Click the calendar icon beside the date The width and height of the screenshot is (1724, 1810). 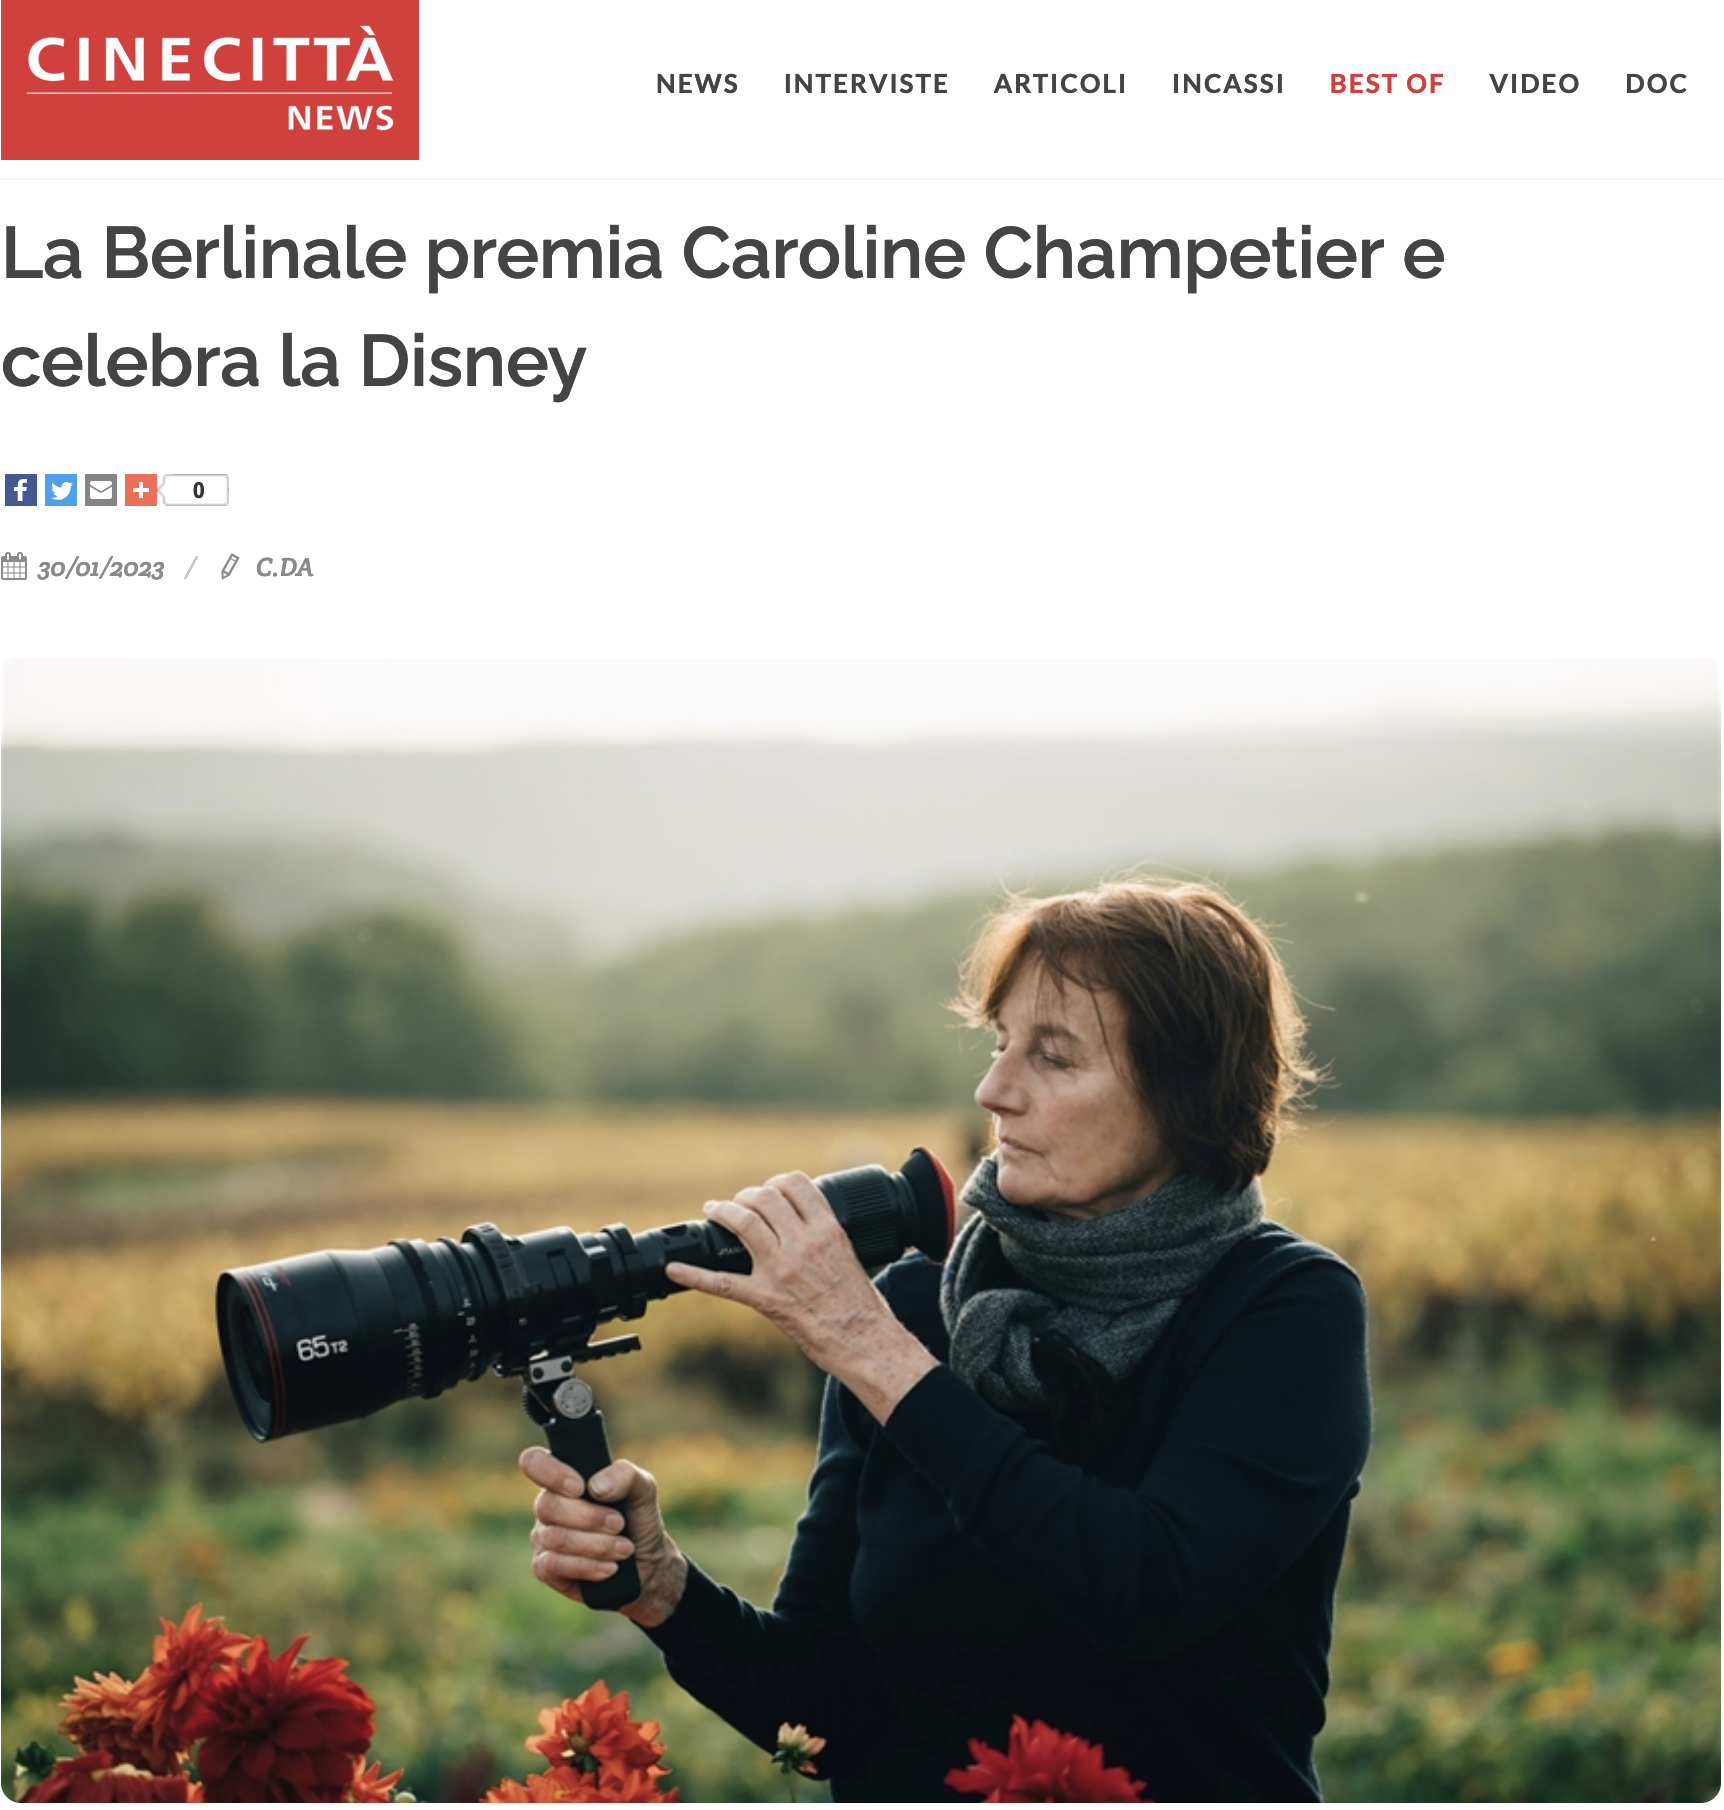pos(14,566)
